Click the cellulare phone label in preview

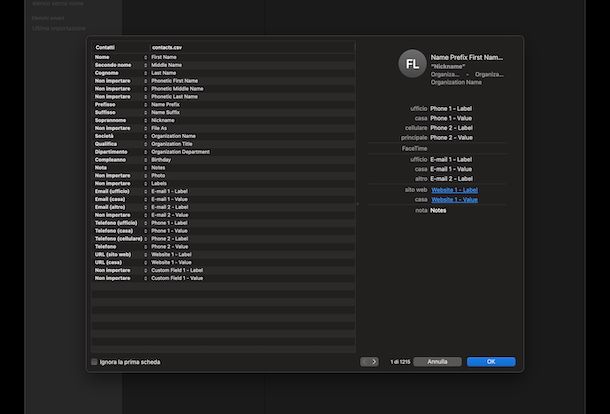coord(416,128)
